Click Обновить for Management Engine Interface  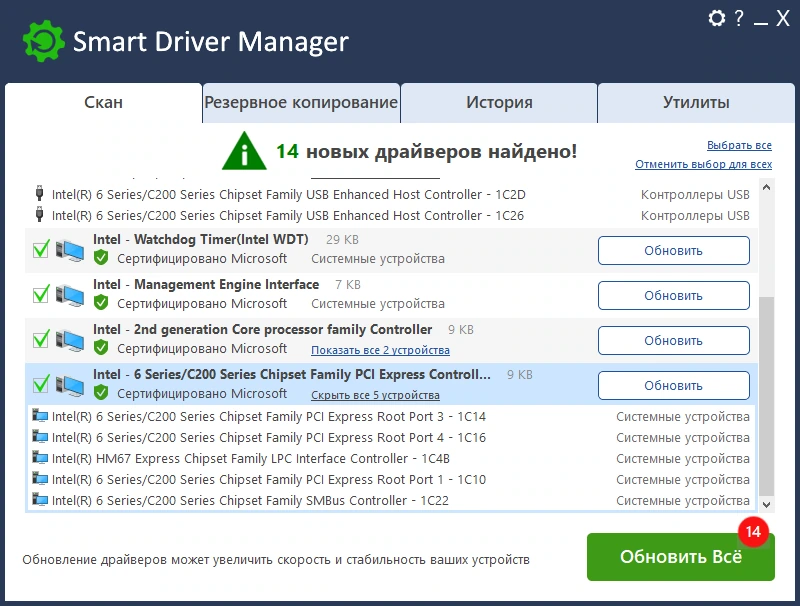coord(673,295)
